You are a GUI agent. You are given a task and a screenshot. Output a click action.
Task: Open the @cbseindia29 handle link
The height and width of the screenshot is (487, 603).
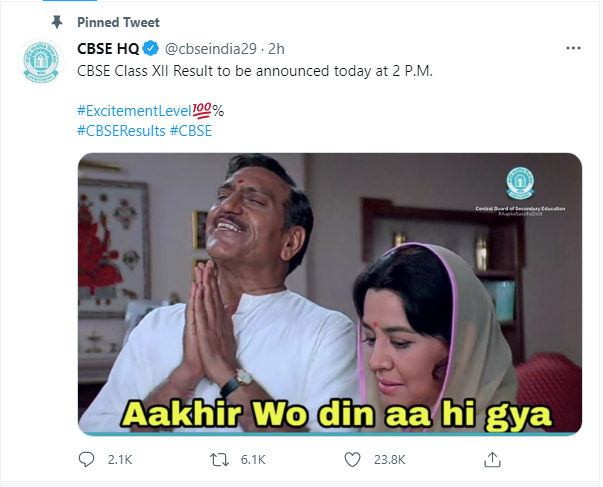(211, 49)
